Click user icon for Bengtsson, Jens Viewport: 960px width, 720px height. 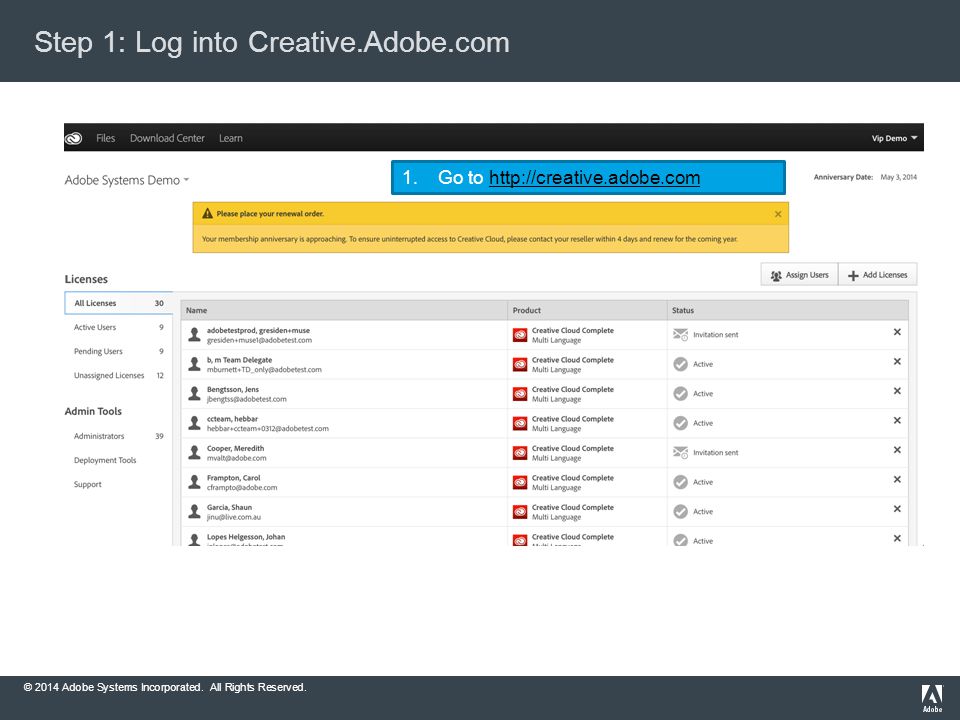coord(194,393)
